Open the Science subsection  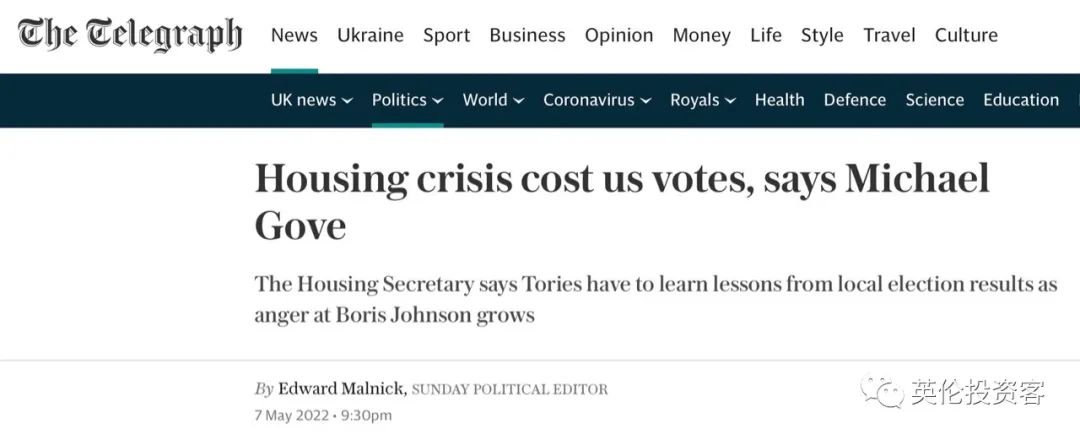click(934, 100)
